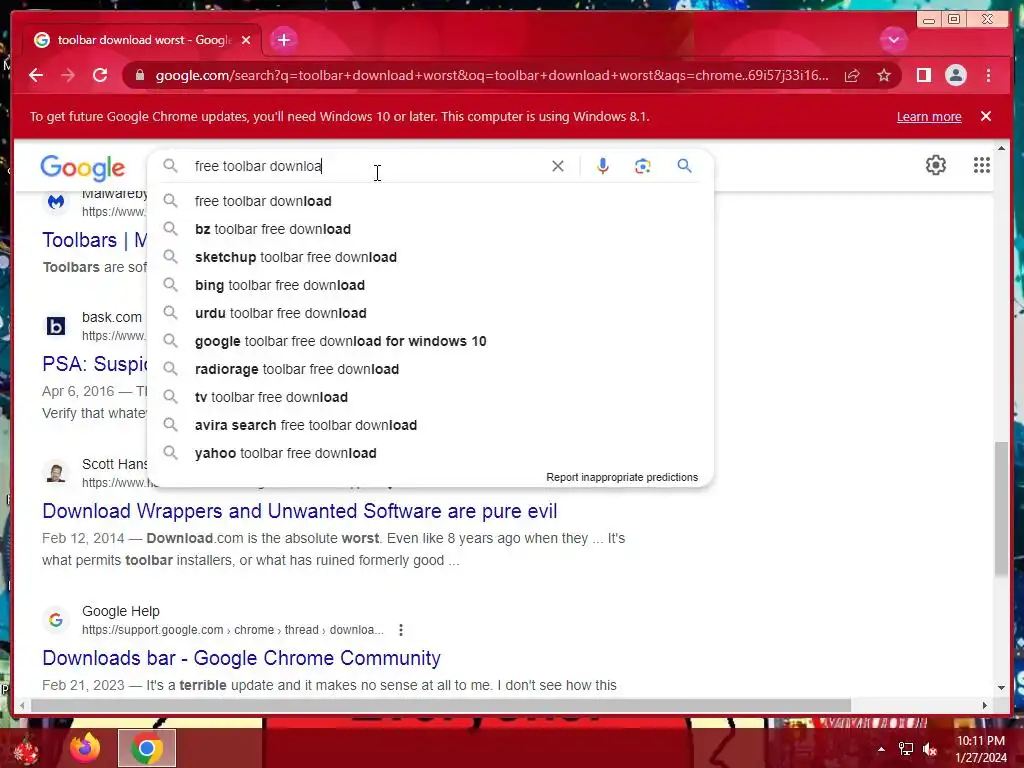The image size is (1024, 768).
Task: Click the address bar URL
Action: [492, 75]
